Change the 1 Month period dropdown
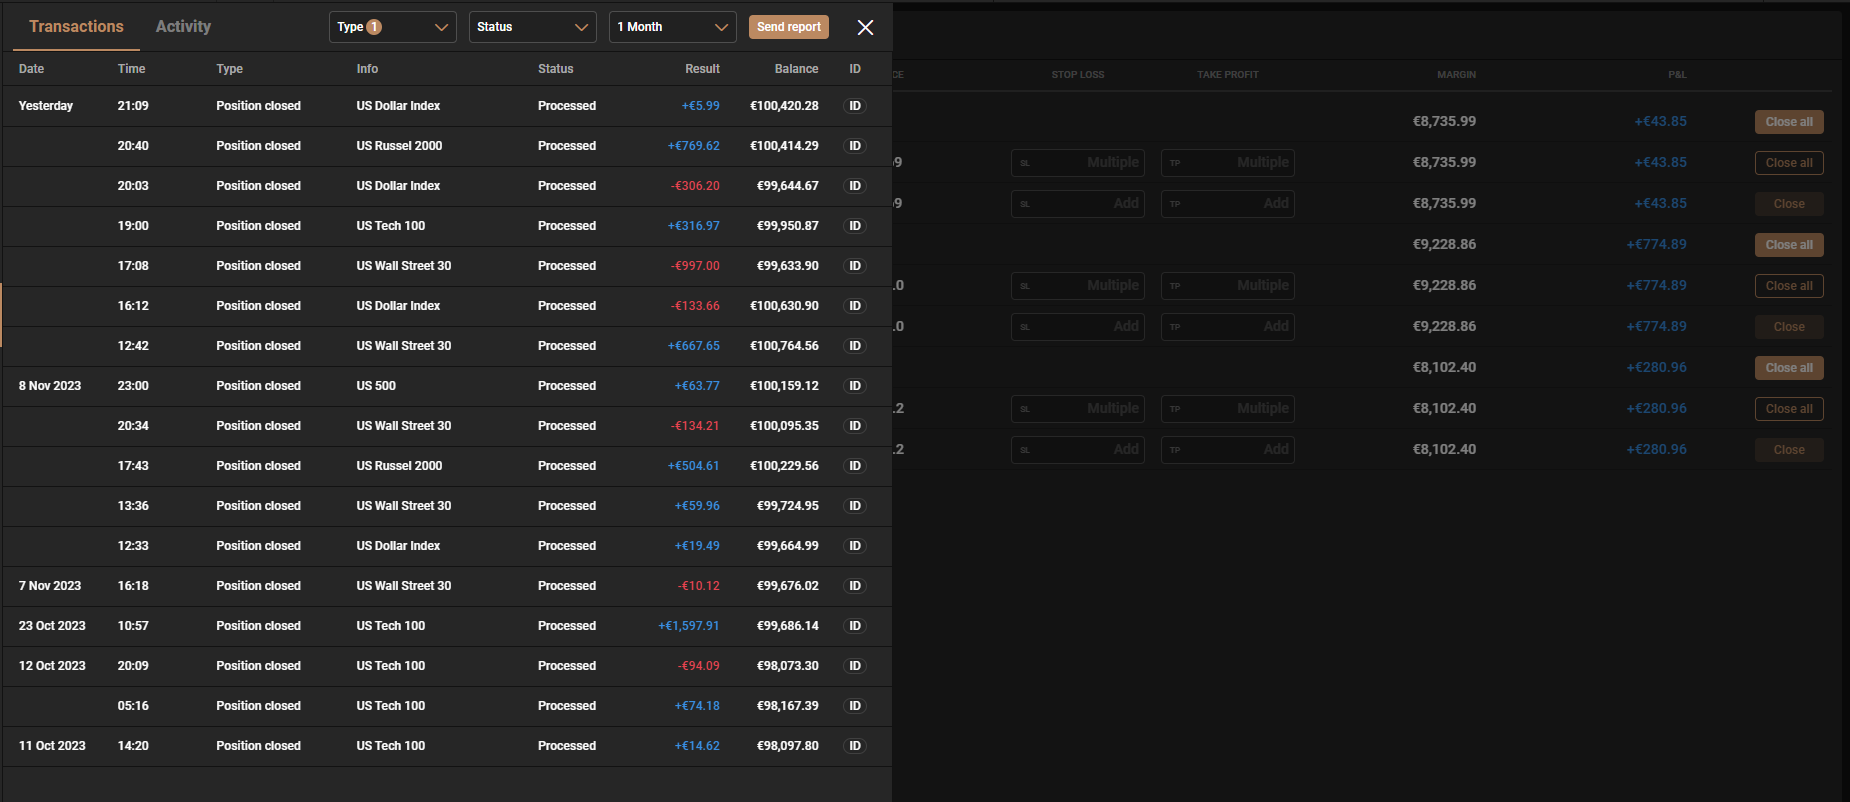 point(672,27)
